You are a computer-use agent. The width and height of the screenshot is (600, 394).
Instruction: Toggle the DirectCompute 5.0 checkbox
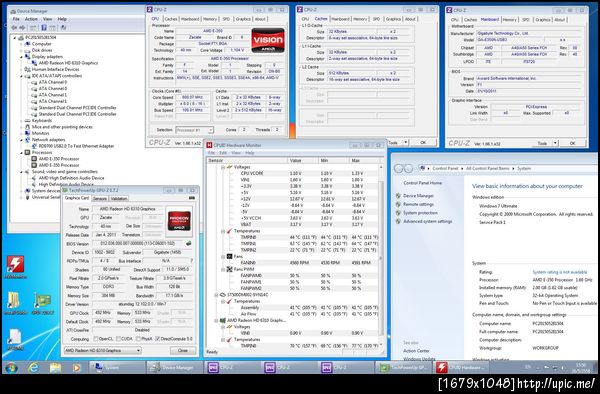(157, 339)
